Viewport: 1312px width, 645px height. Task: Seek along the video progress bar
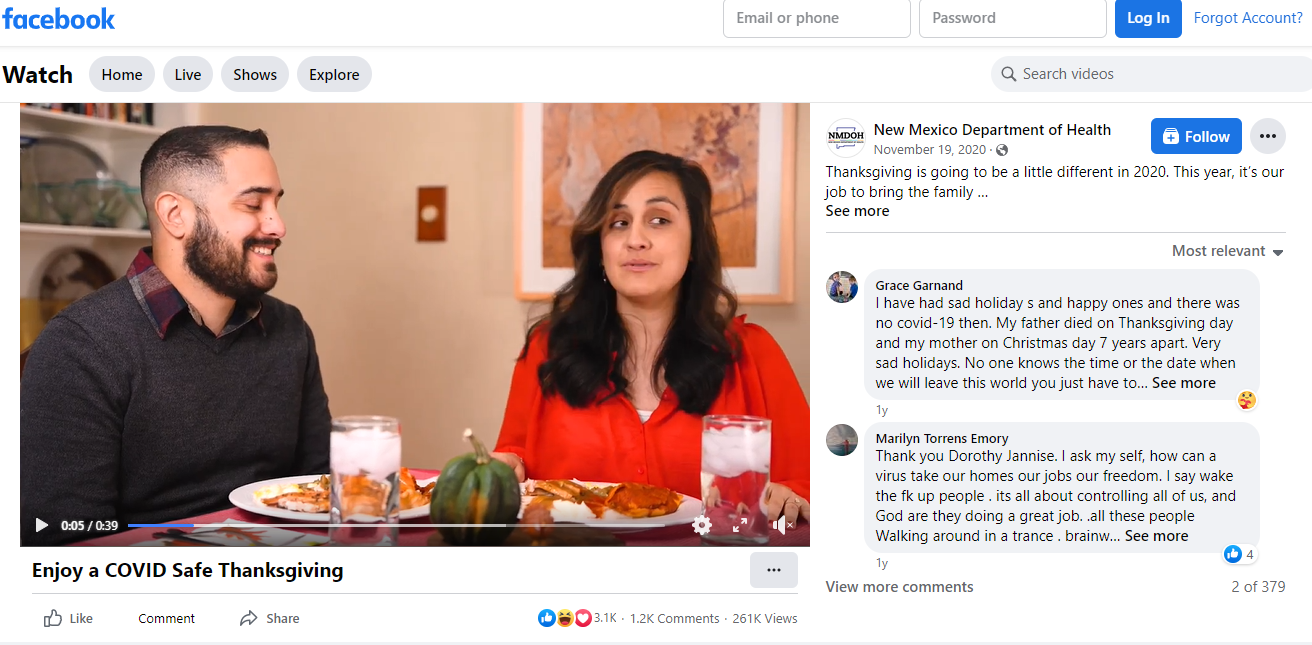point(400,525)
